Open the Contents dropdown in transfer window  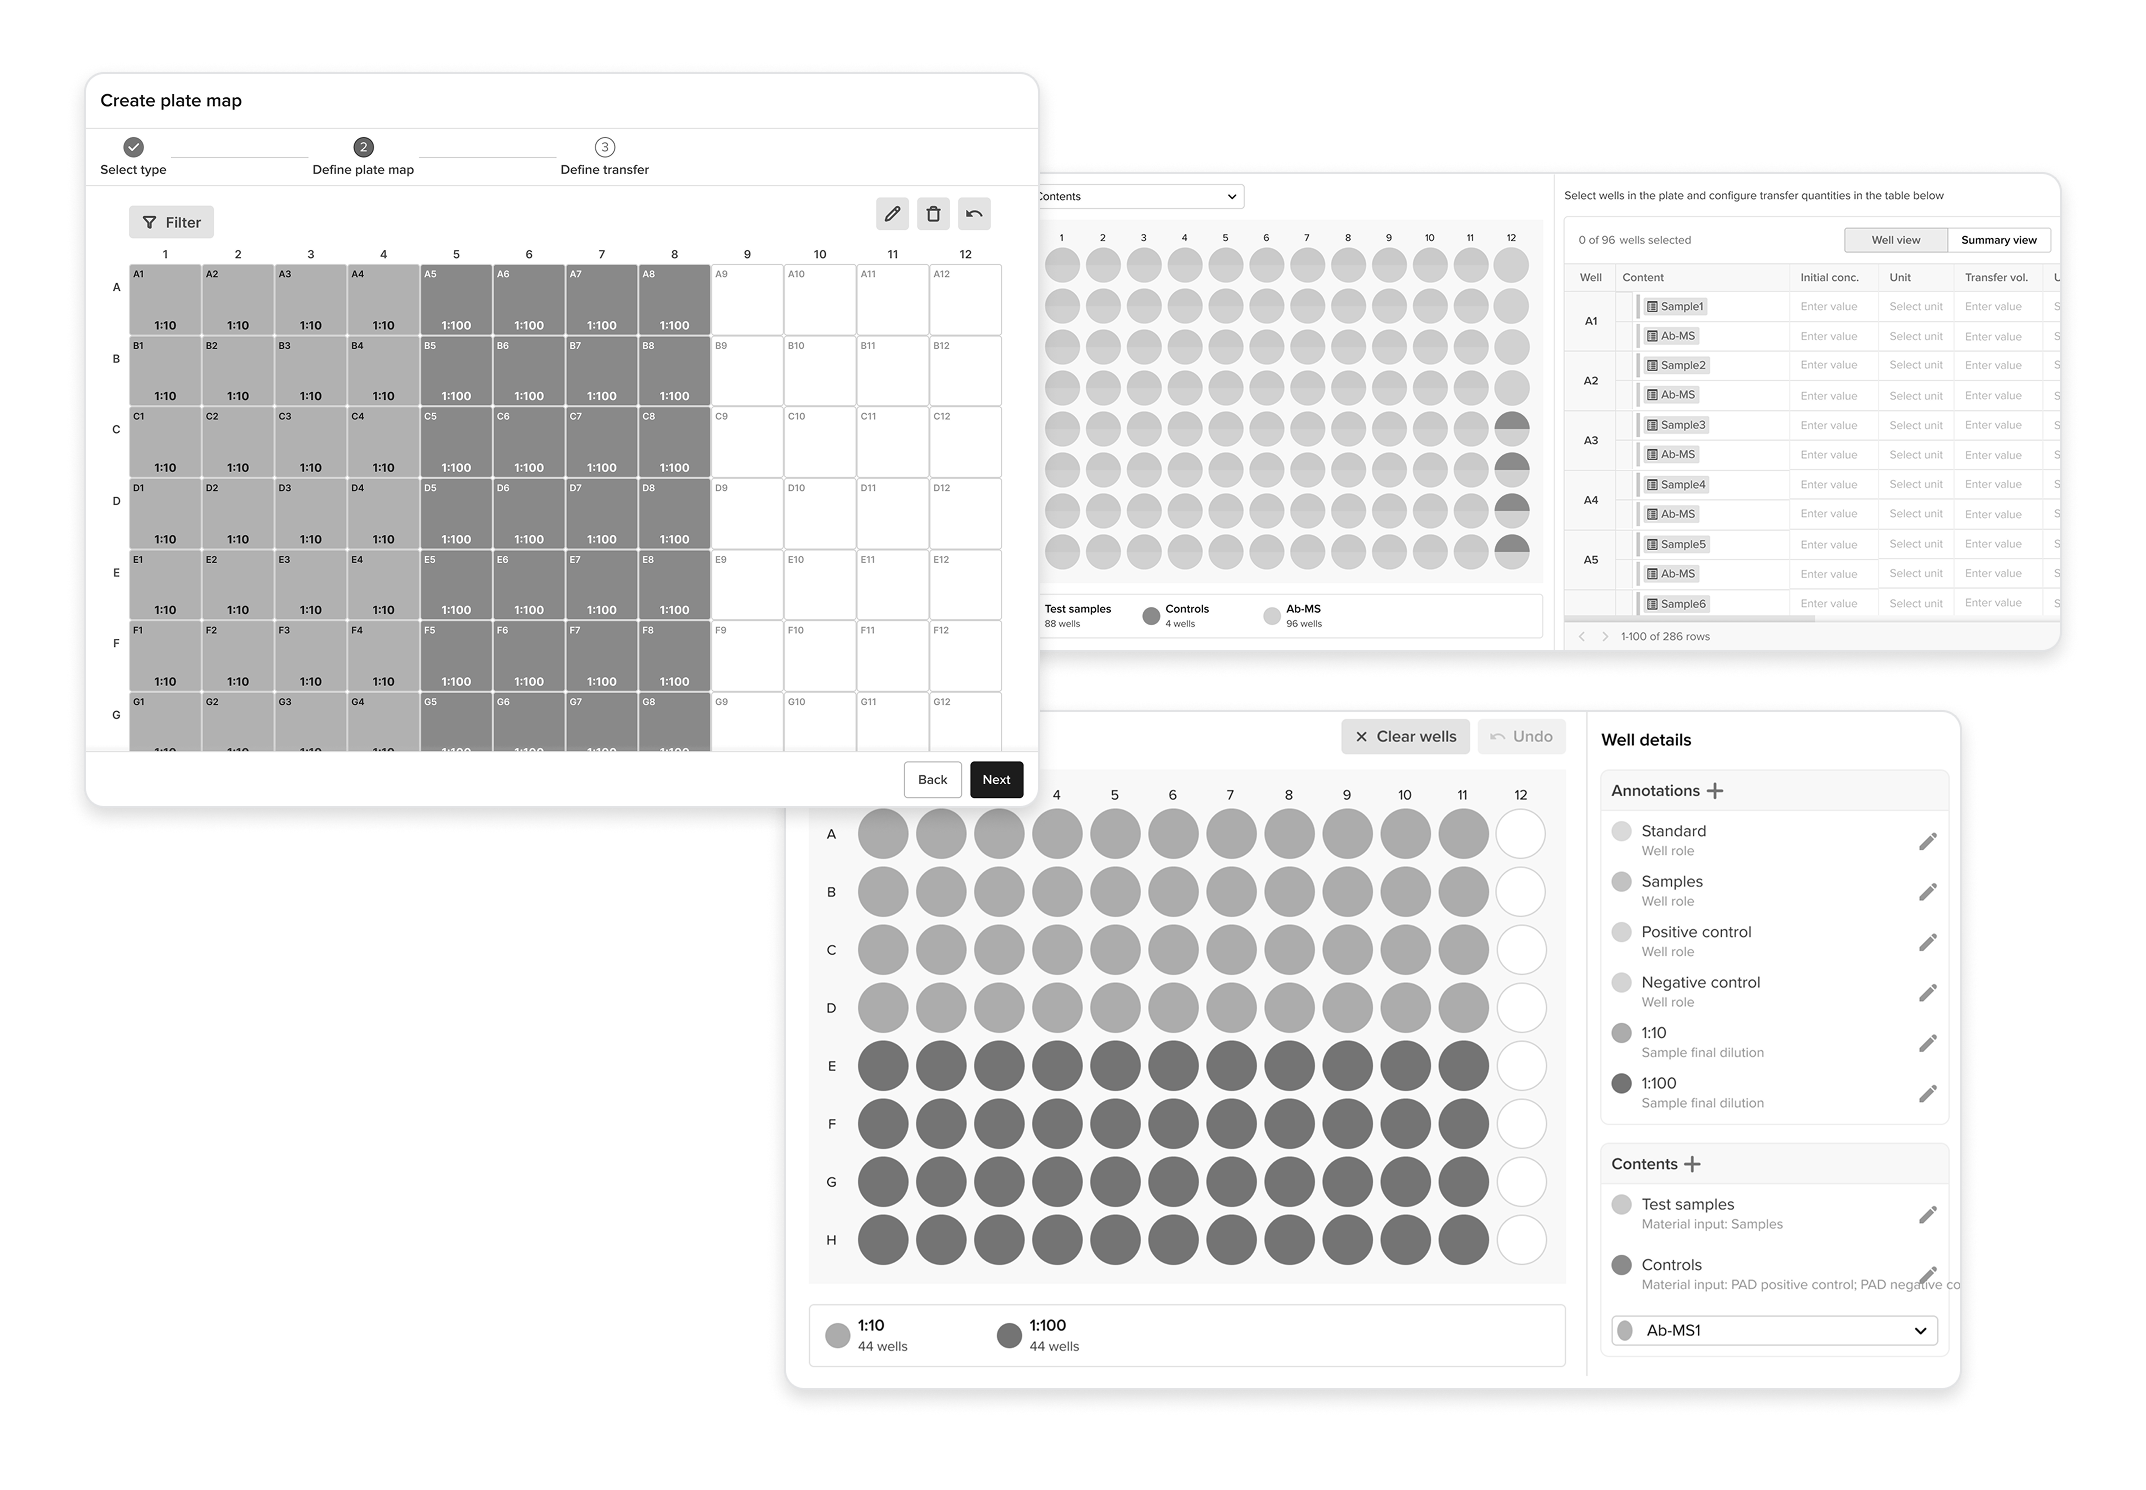click(x=1140, y=196)
